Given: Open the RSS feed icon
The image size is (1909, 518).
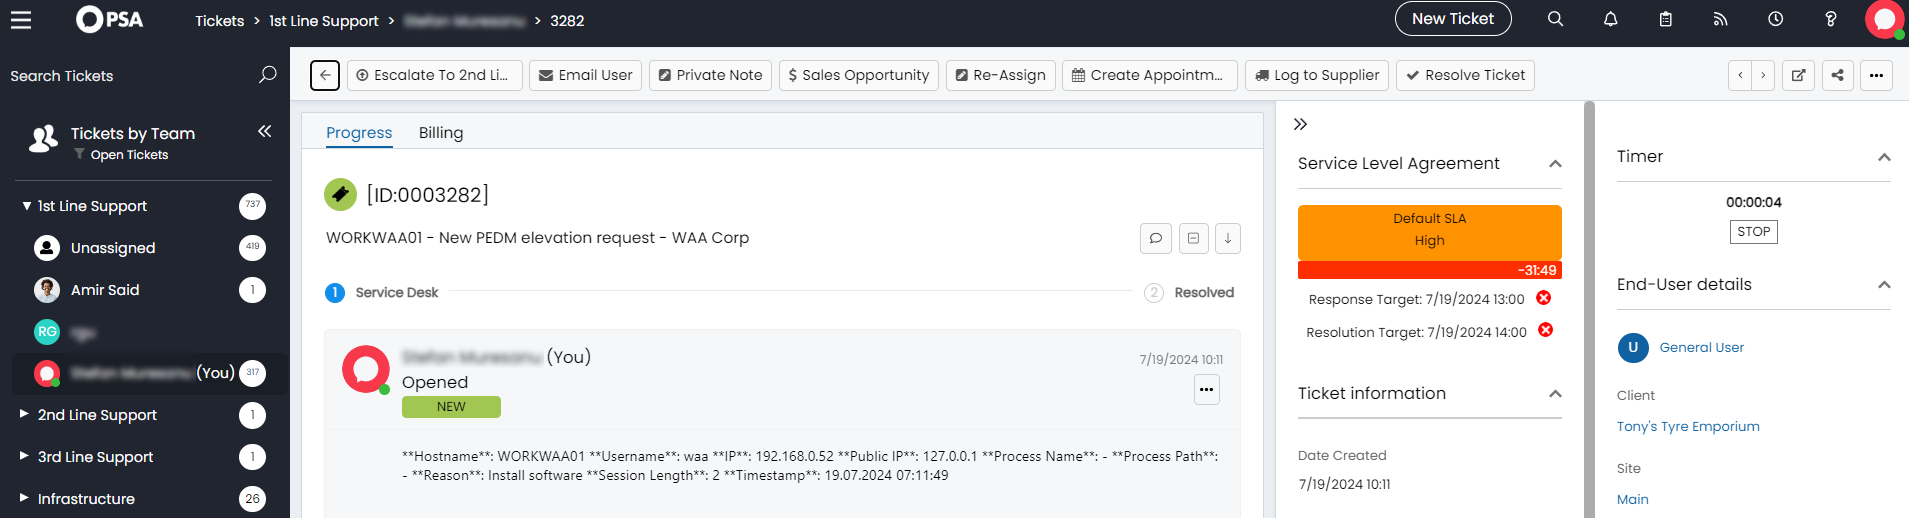Looking at the screenshot, I should point(1720,19).
